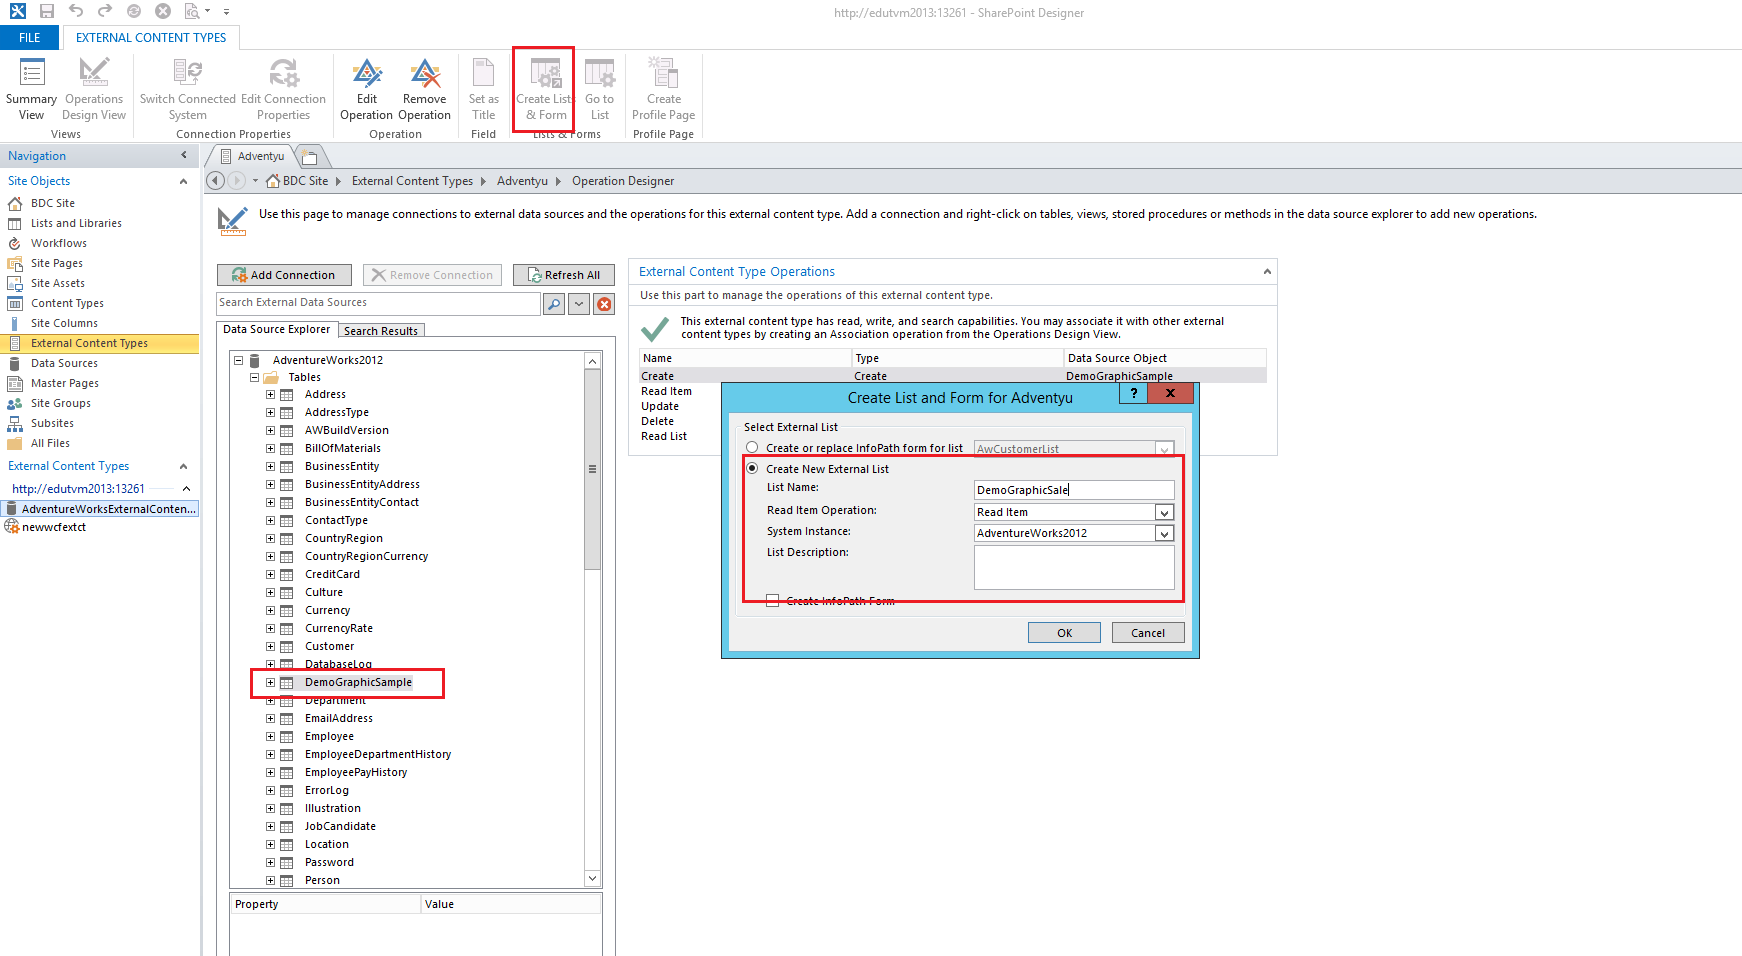Open Edit Connection Properties
The height and width of the screenshot is (956, 1742).
click(x=283, y=88)
